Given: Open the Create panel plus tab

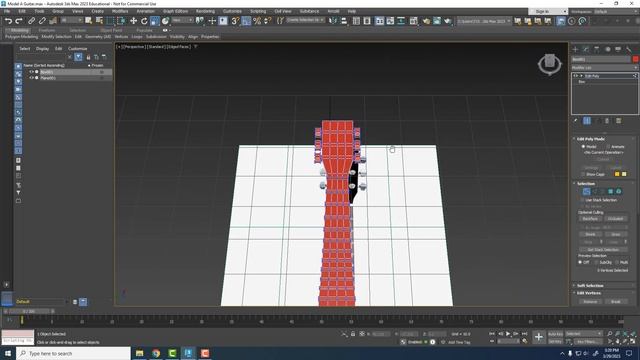Looking at the screenshot, I should point(576,49).
